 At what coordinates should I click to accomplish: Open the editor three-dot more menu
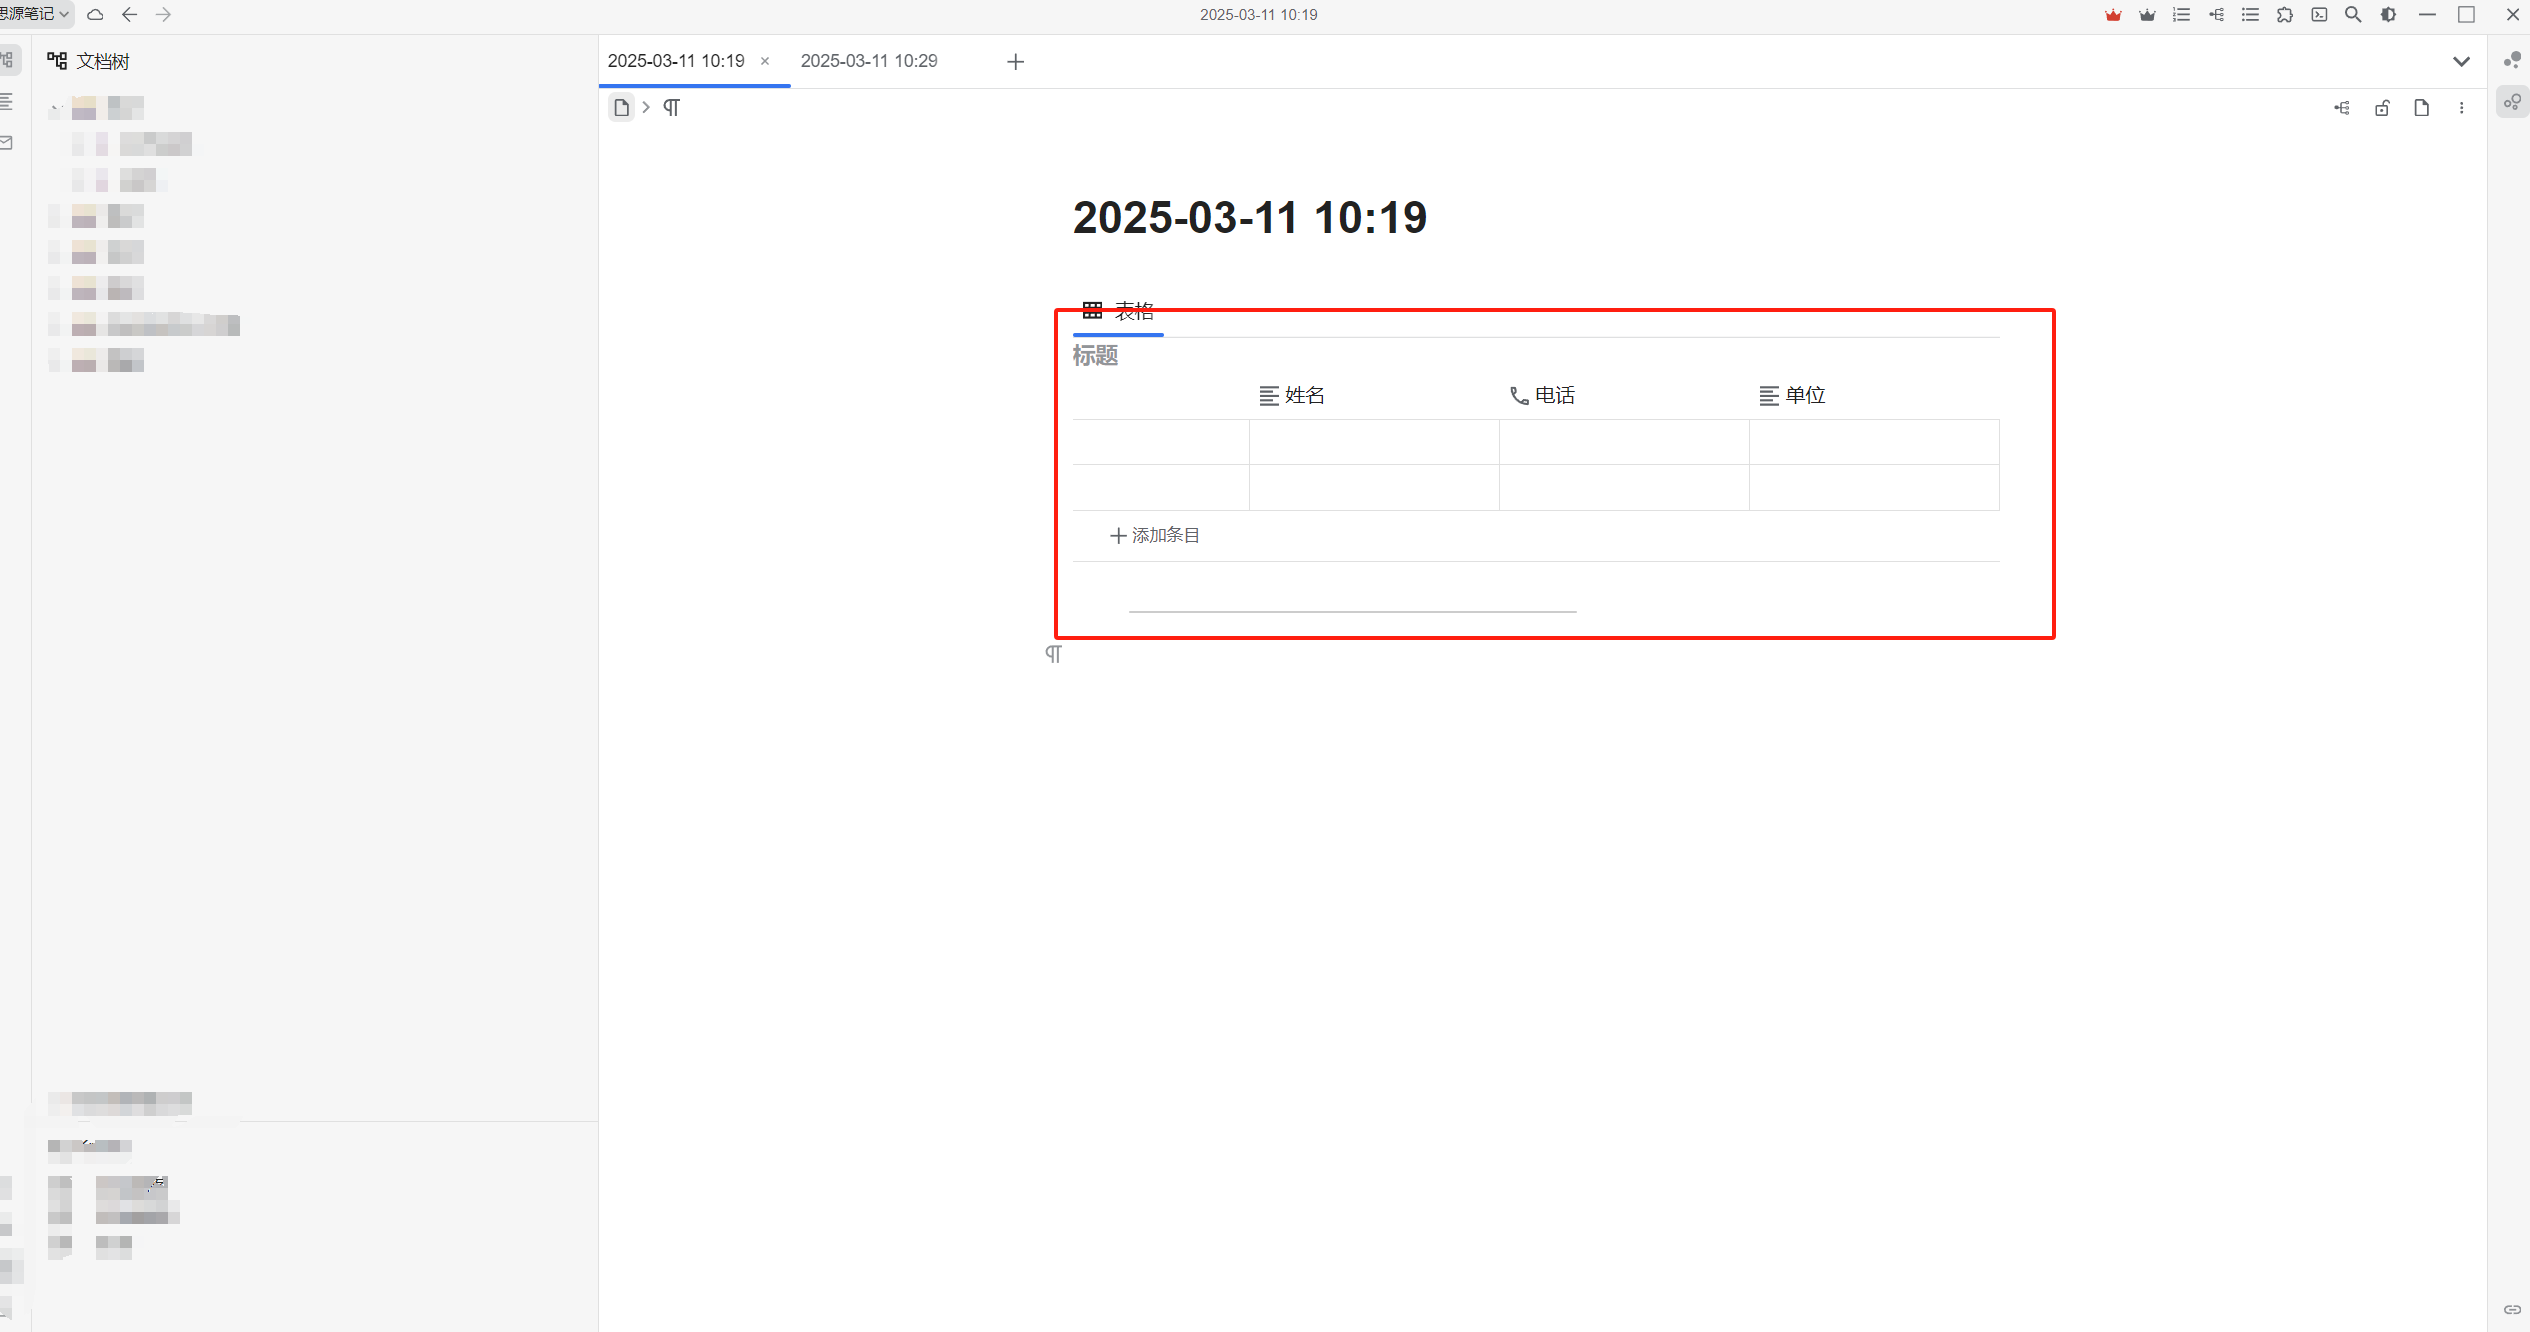[x=2461, y=108]
